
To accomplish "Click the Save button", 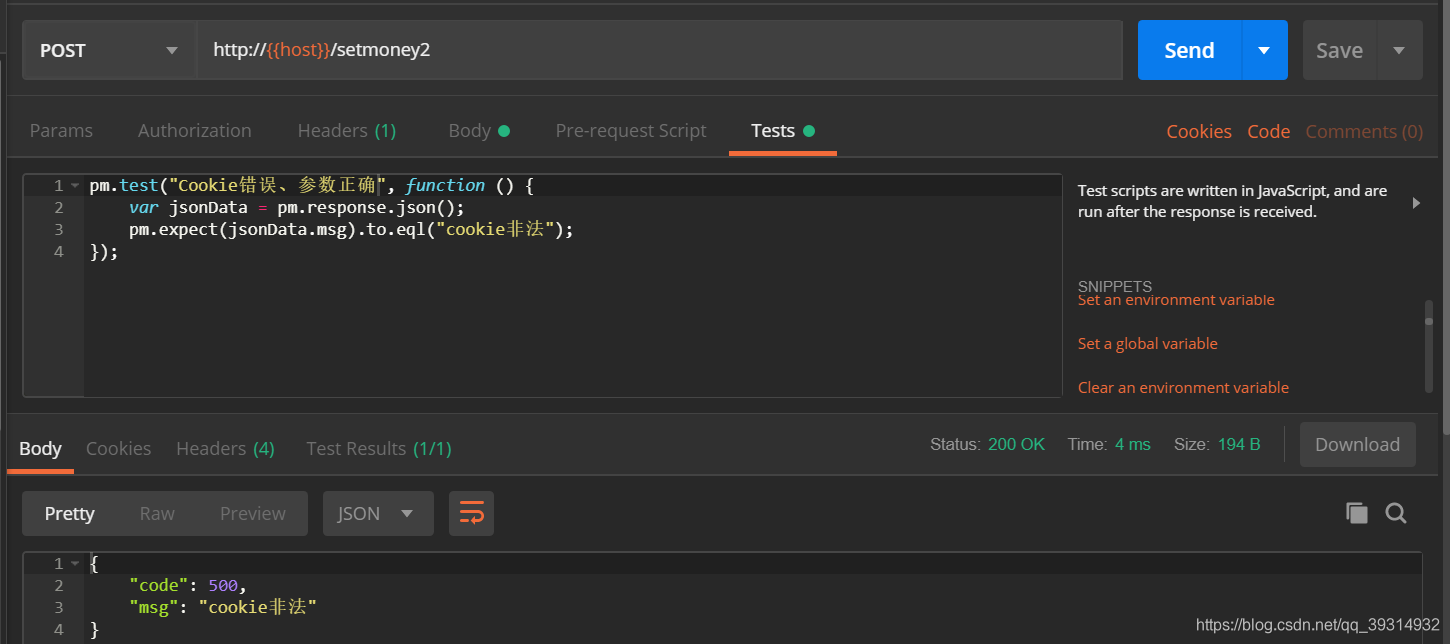I will click(x=1340, y=50).
